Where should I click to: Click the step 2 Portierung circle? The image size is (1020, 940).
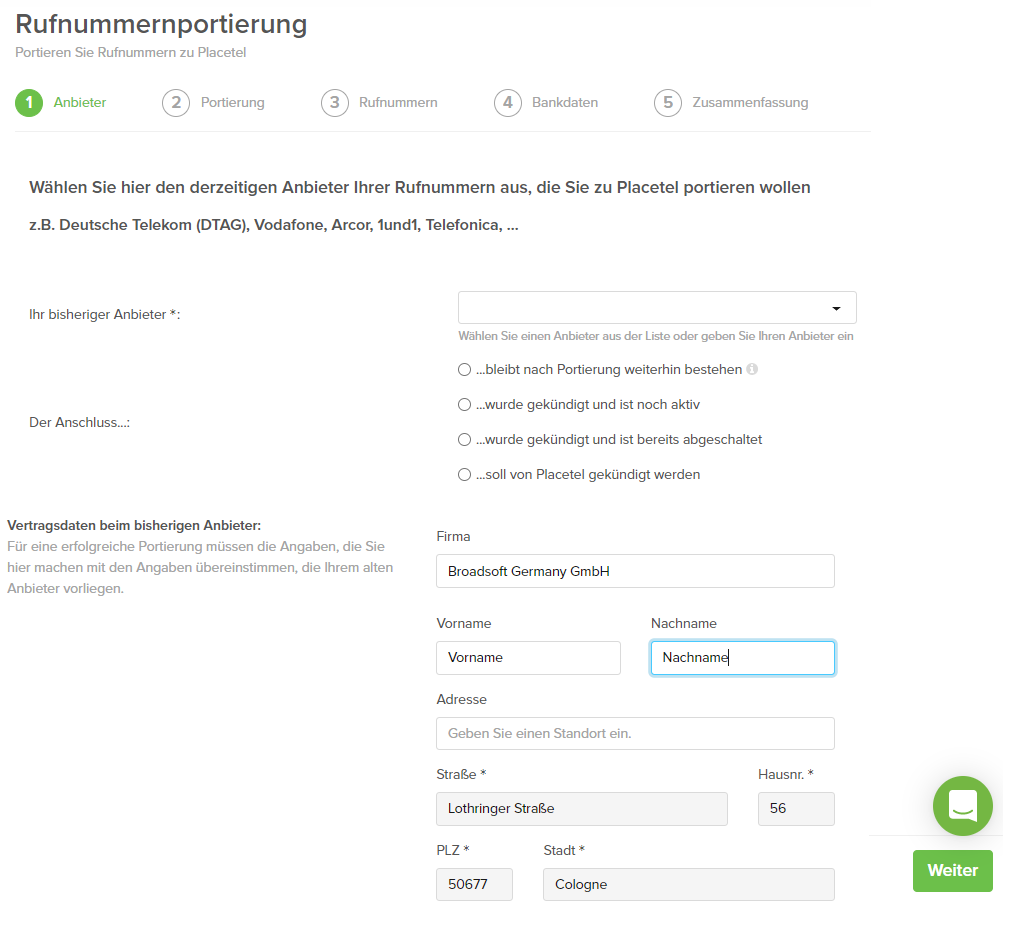point(176,103)
